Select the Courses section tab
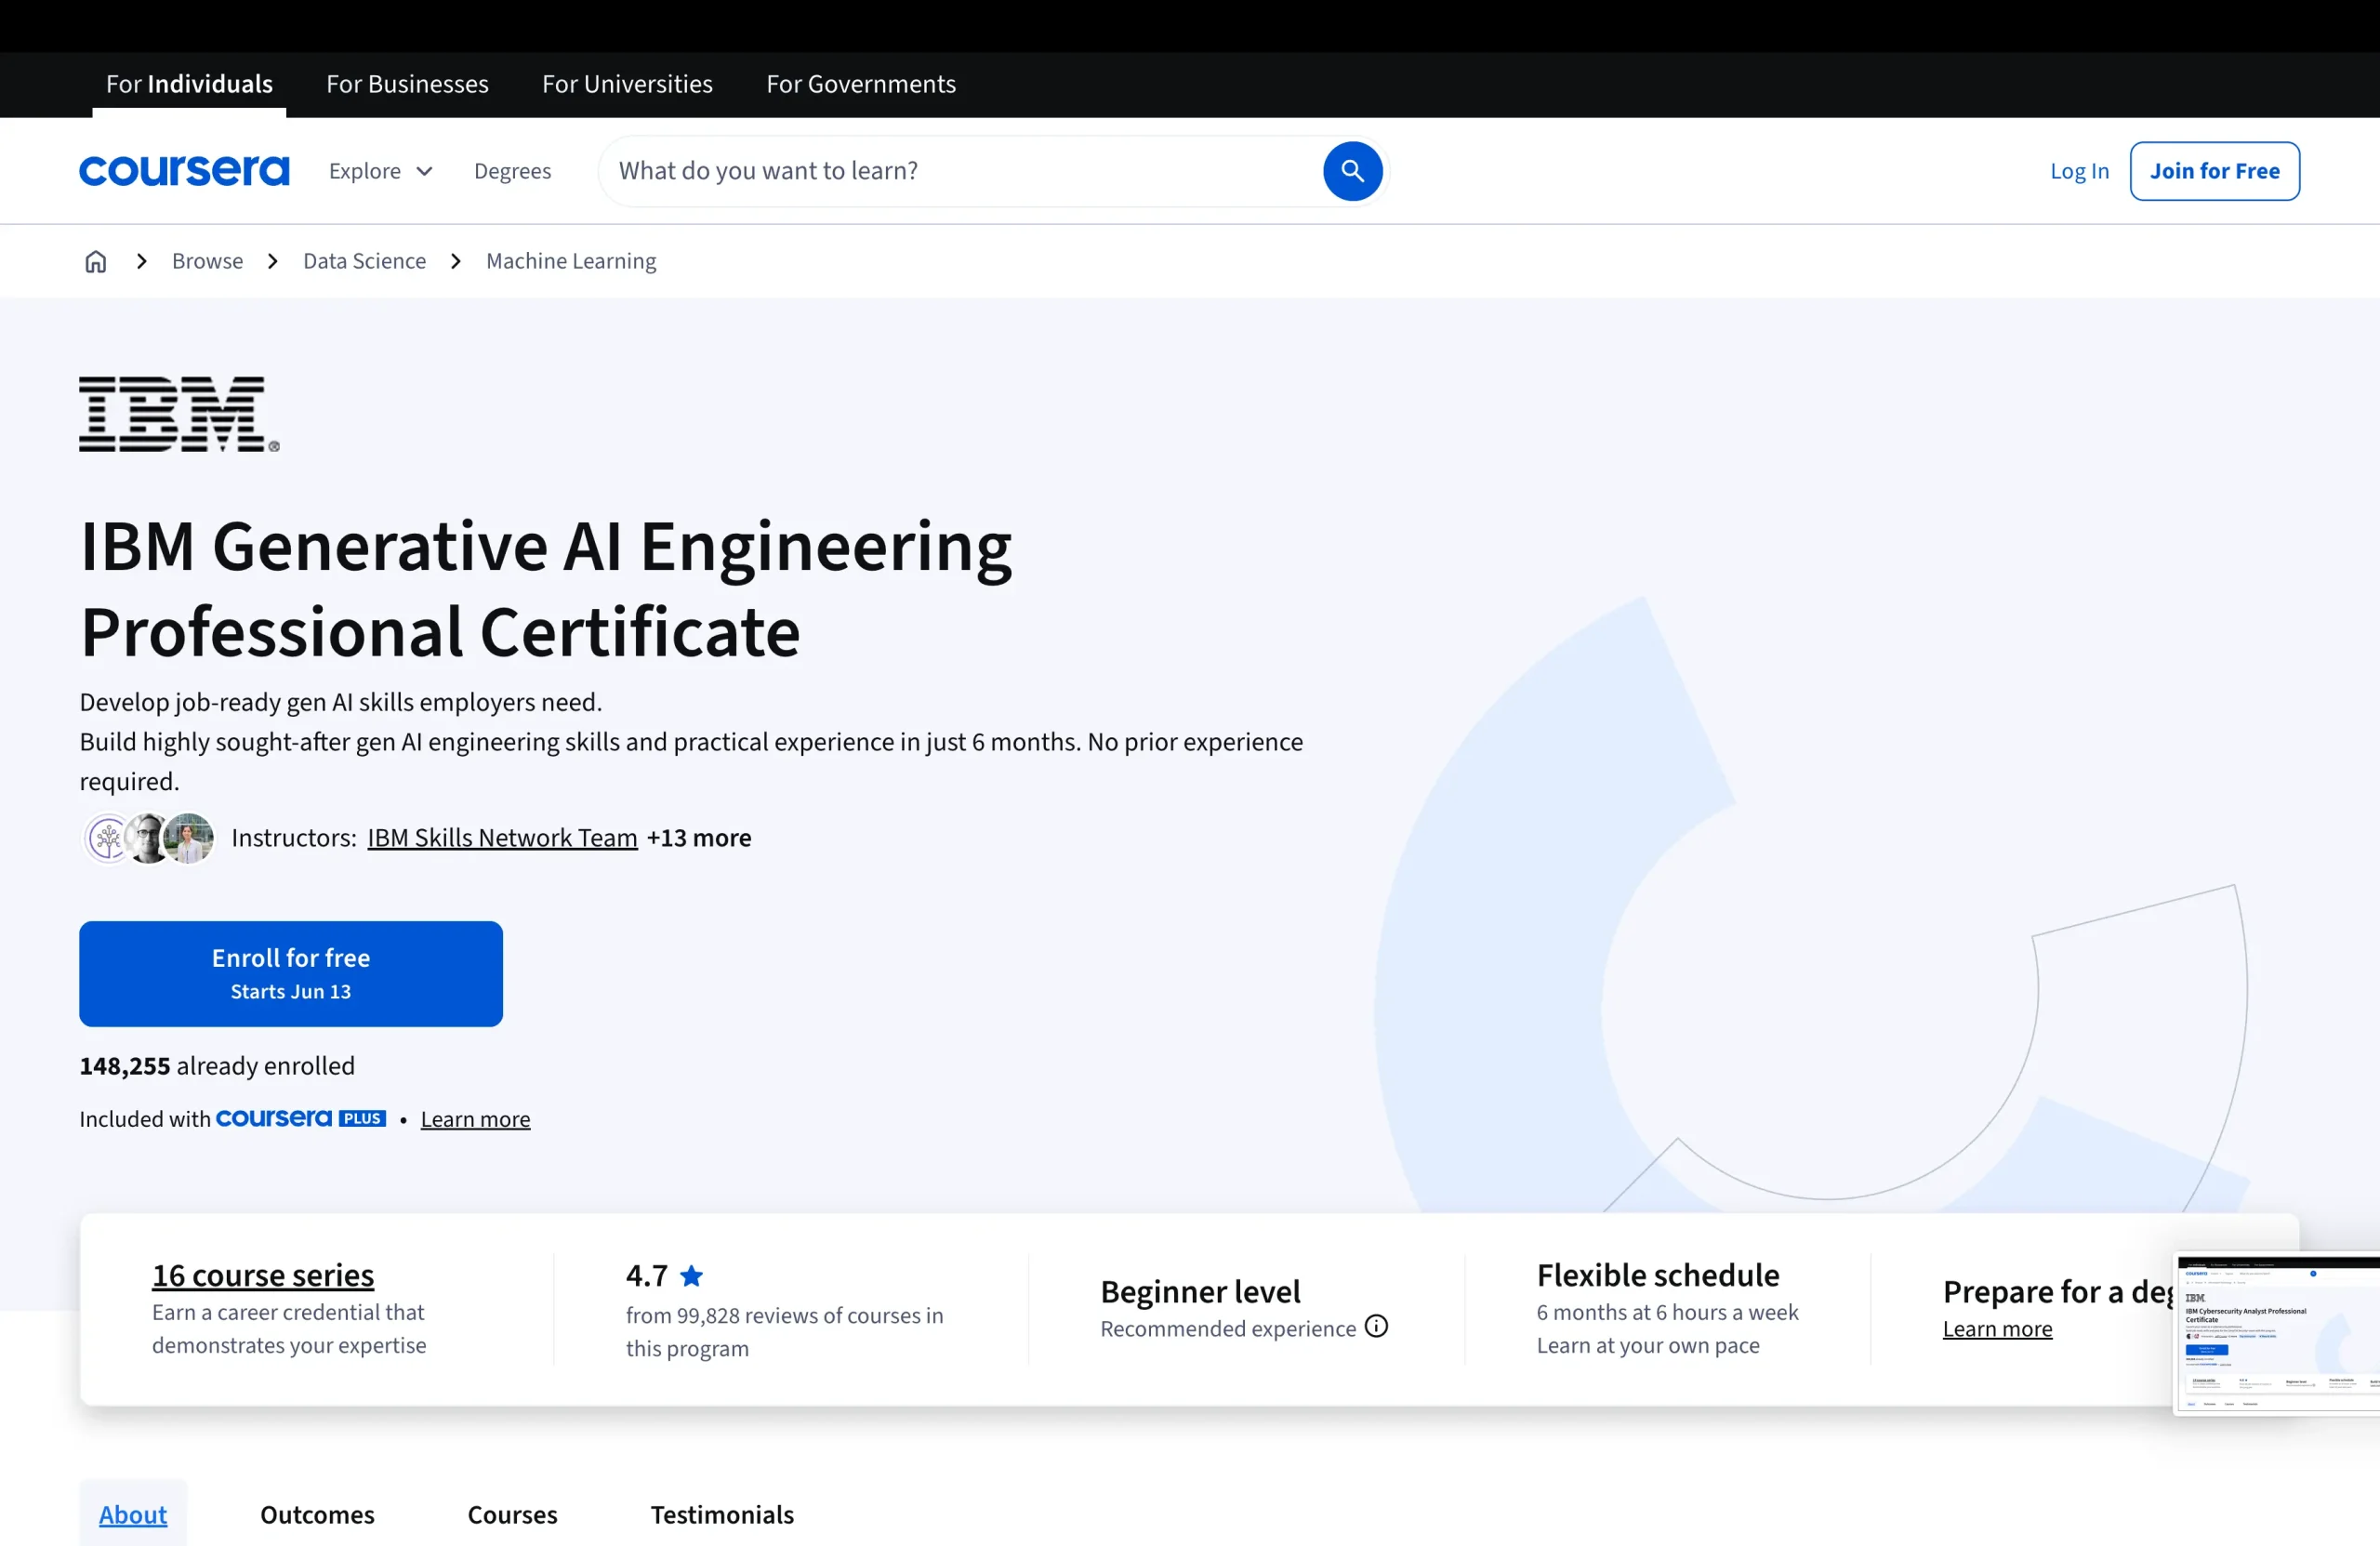The height and width of the screenshot is (1546, 2380). coord(512,1514)
